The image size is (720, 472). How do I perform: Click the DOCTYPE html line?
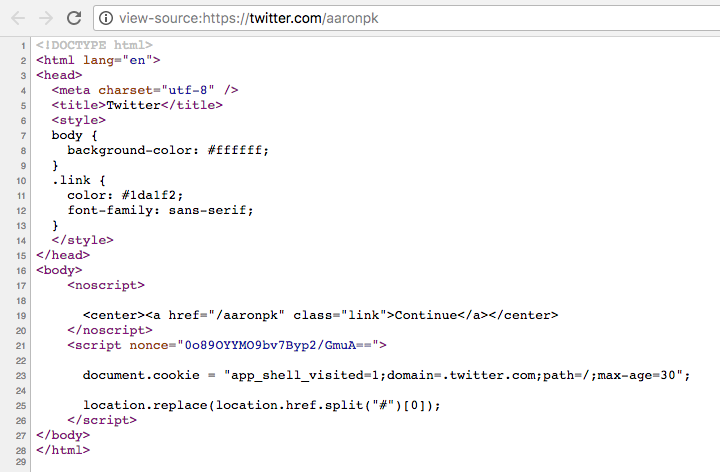pyautogui.click(x=94, y=45)
